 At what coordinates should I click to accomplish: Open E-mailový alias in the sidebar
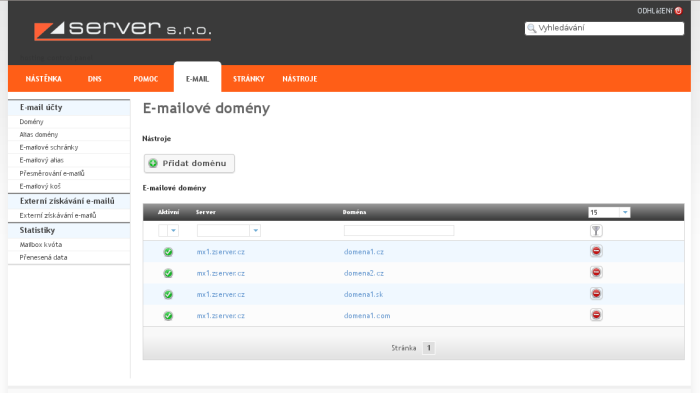click(41, 160)
